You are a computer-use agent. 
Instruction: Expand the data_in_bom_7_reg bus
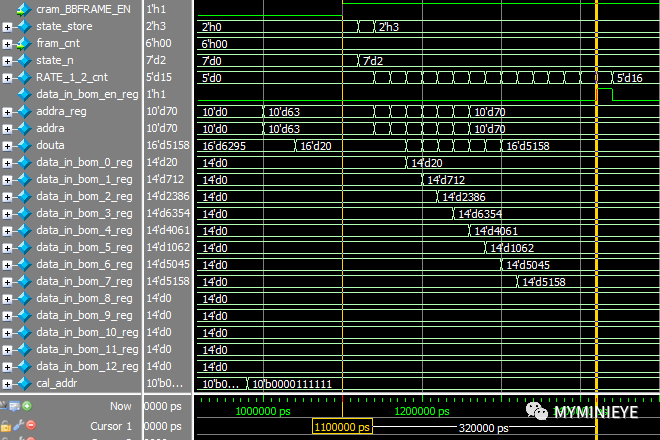click(7, 282)
